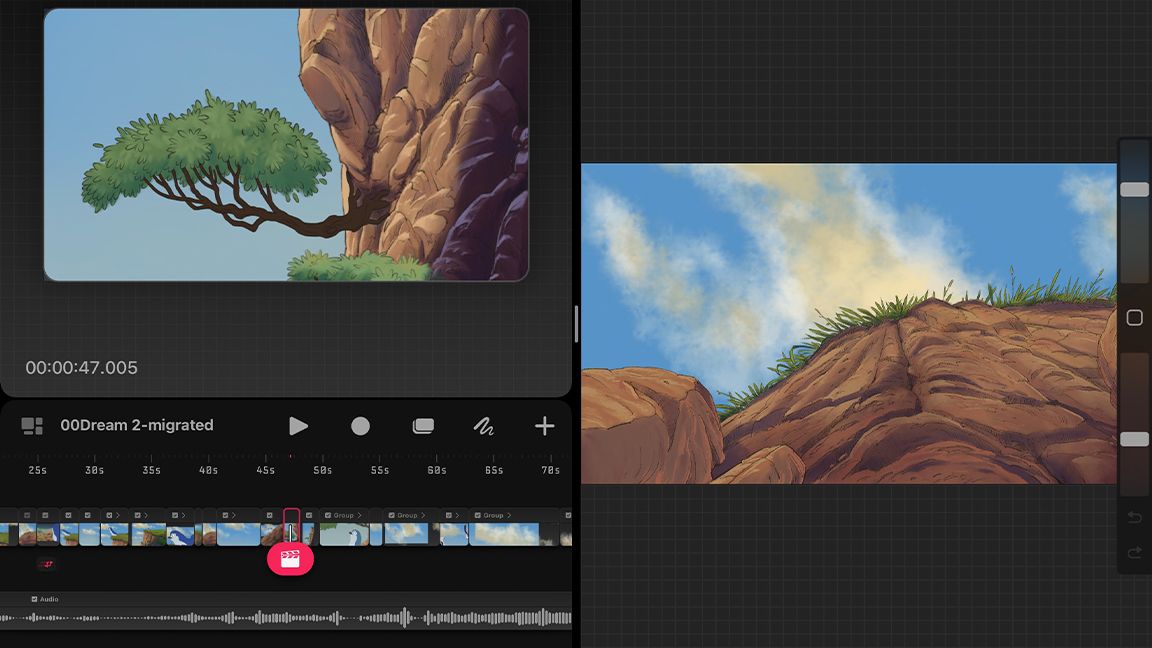Image resolution: width=1152 pixels, height=648 pixels.
Task: Tap the Play button to preview
Action: (298, 425)
